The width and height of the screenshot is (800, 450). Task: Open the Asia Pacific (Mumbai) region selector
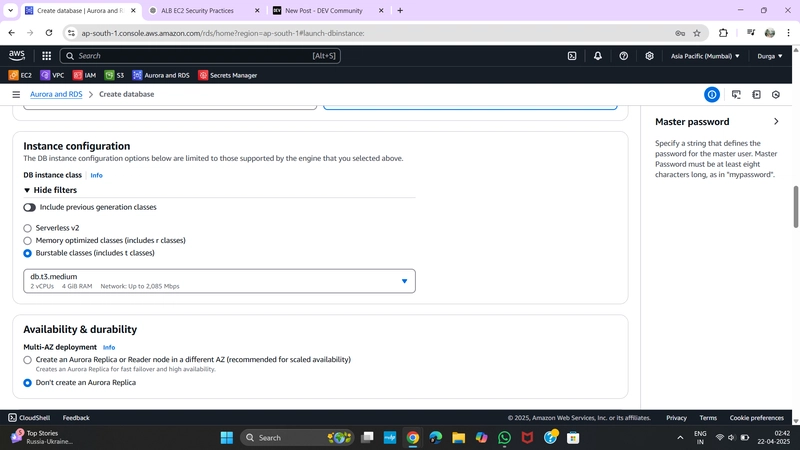coord(705,56)
